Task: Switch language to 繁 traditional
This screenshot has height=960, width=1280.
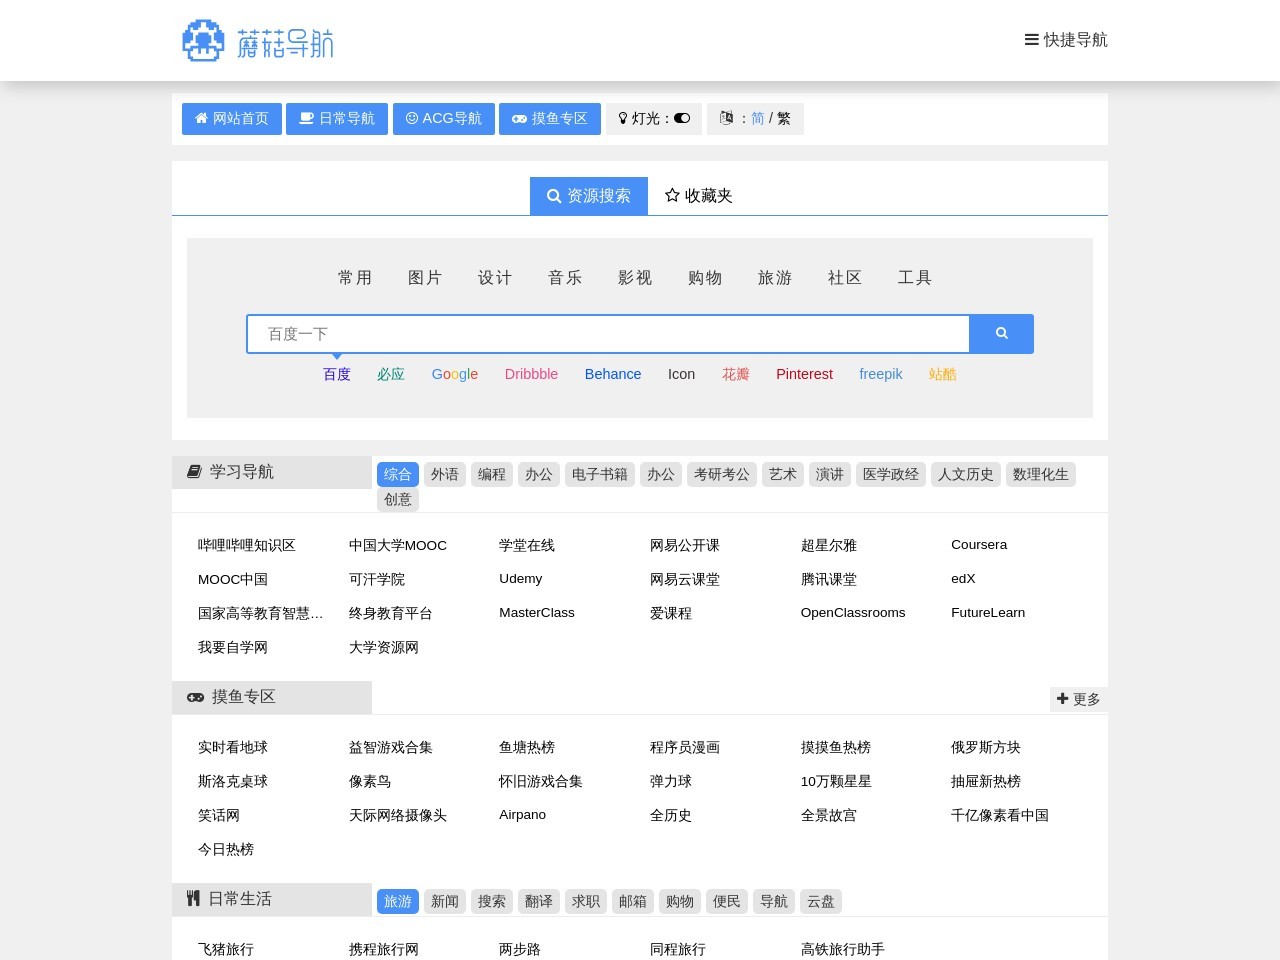Action: pos(784,118)
